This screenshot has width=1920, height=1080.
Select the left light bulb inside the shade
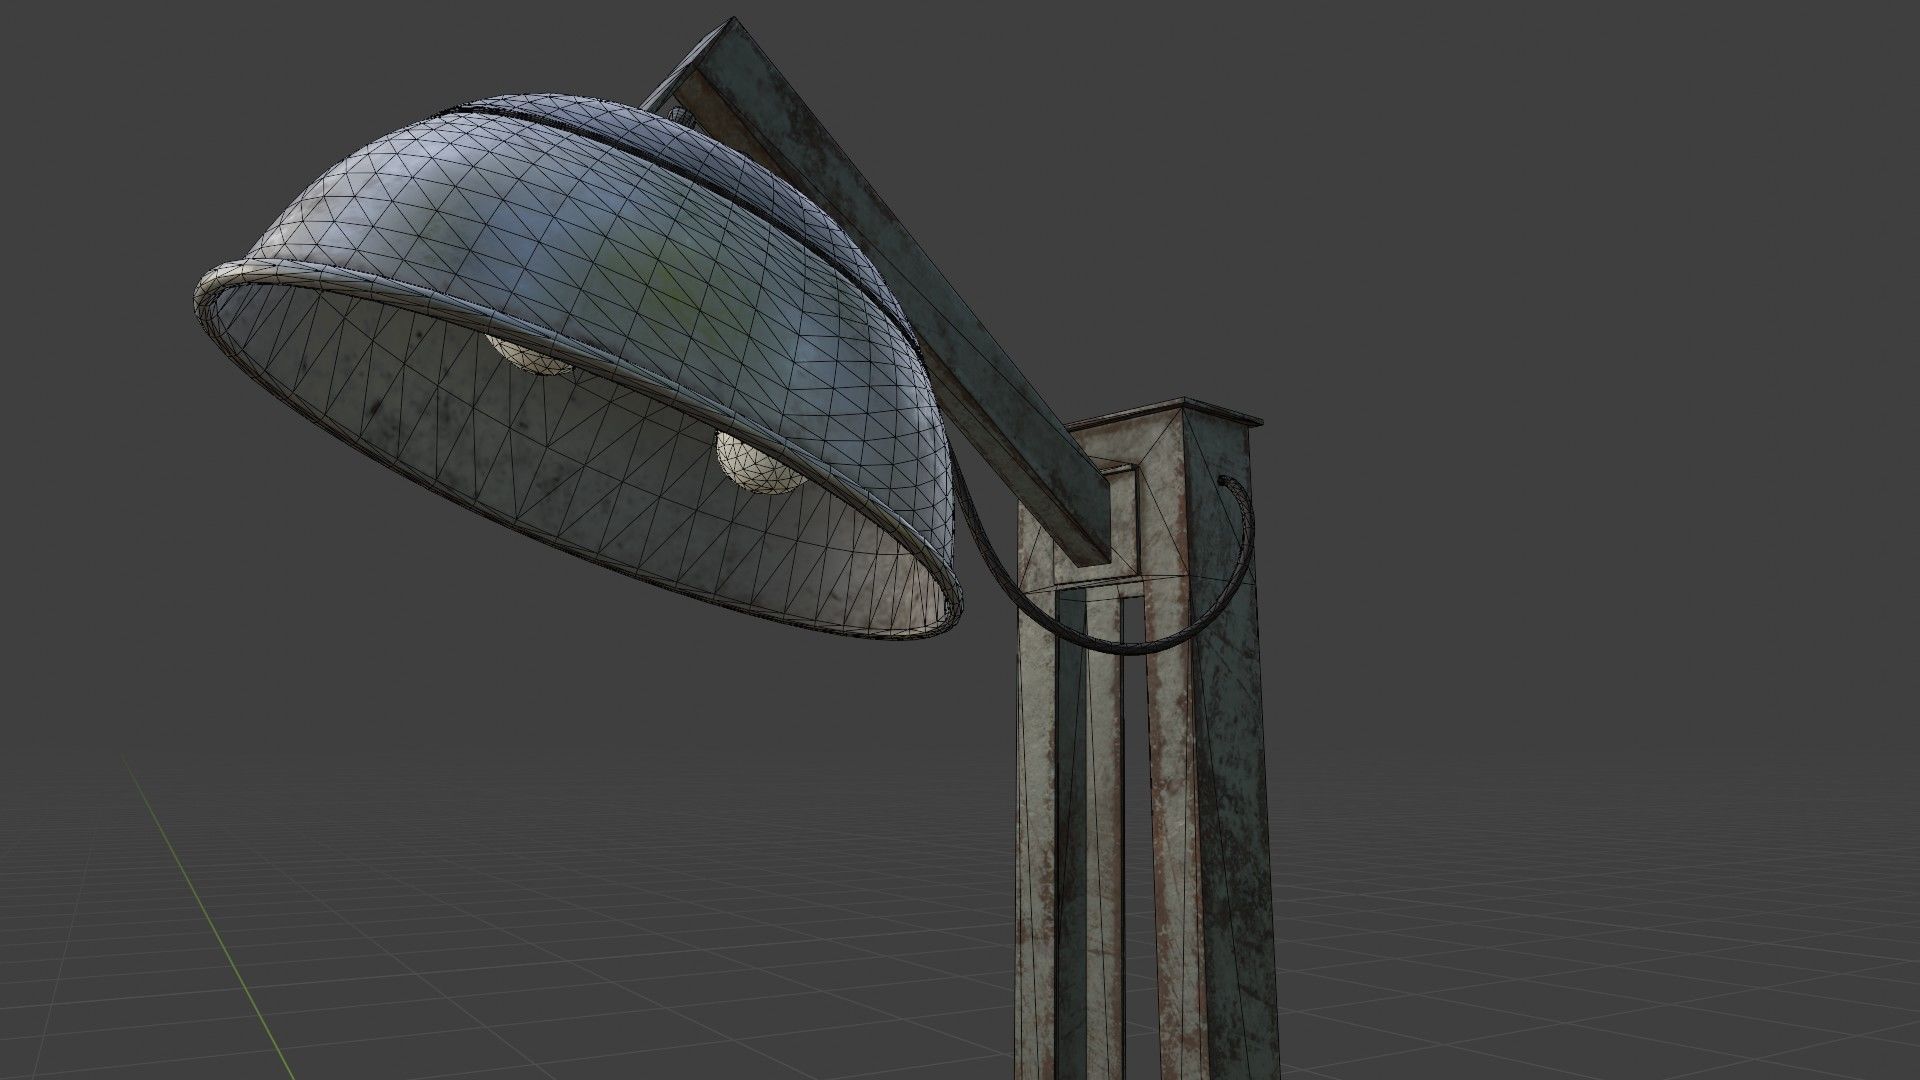click(530, 357)
